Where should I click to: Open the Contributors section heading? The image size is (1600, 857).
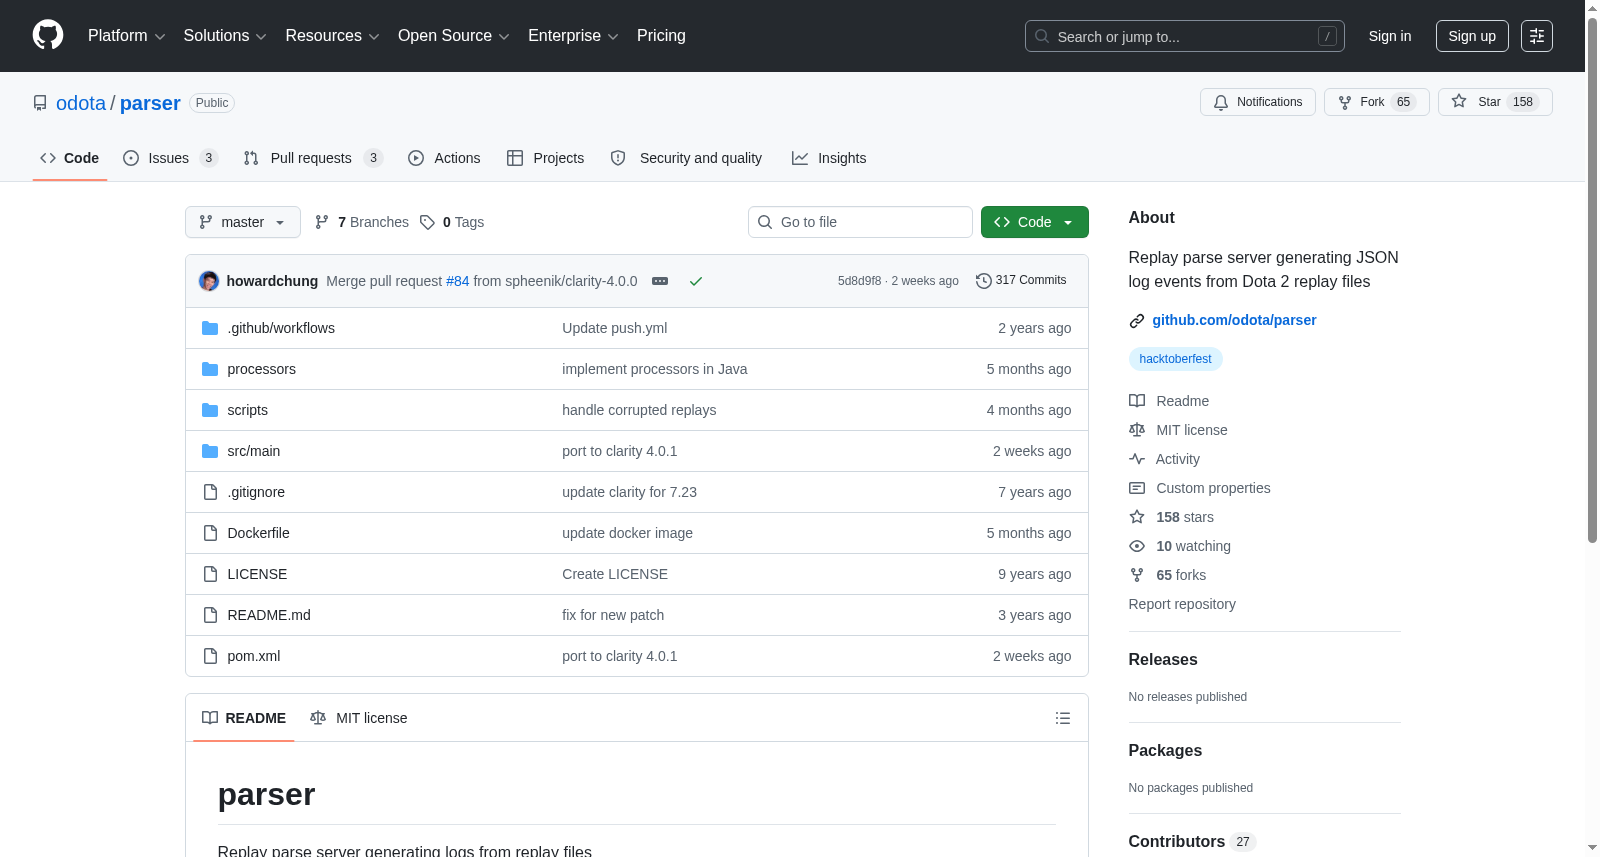[x=1177, y=842]
